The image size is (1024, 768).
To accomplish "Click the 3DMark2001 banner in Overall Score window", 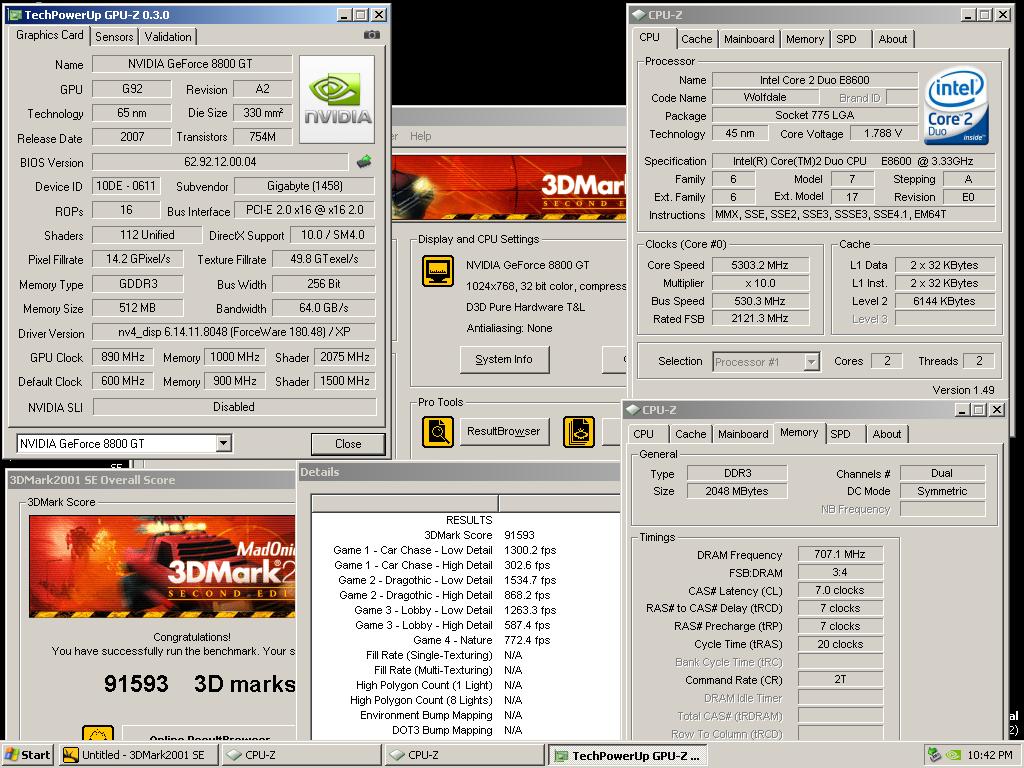I will (162, 566).
